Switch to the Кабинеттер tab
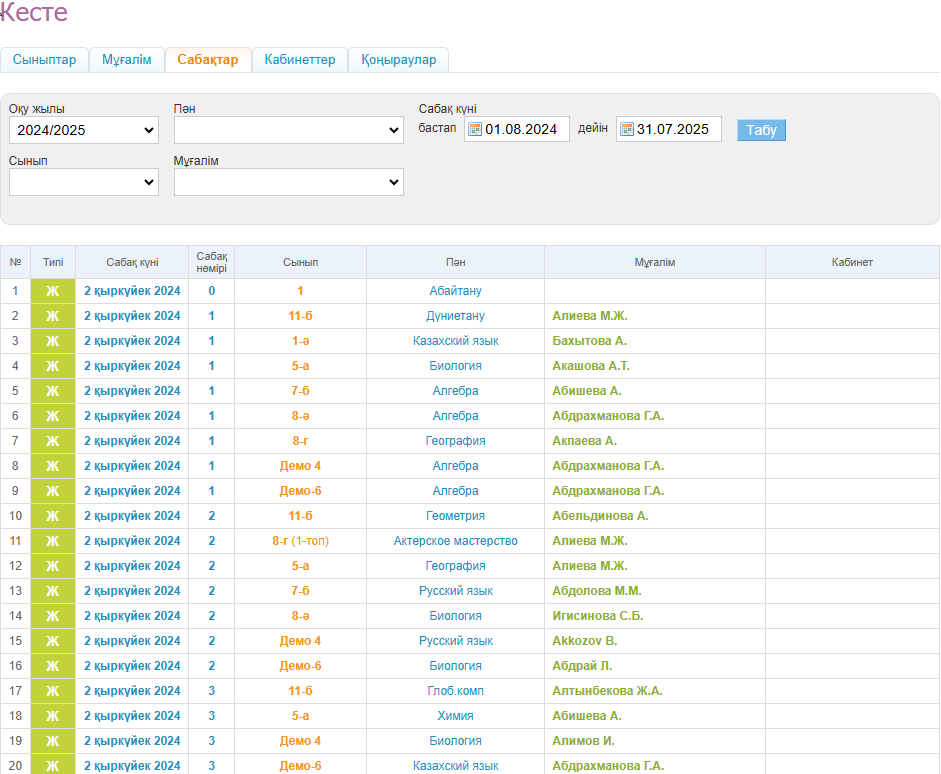Viewport: 941px width, 774px height. point(300,60)
